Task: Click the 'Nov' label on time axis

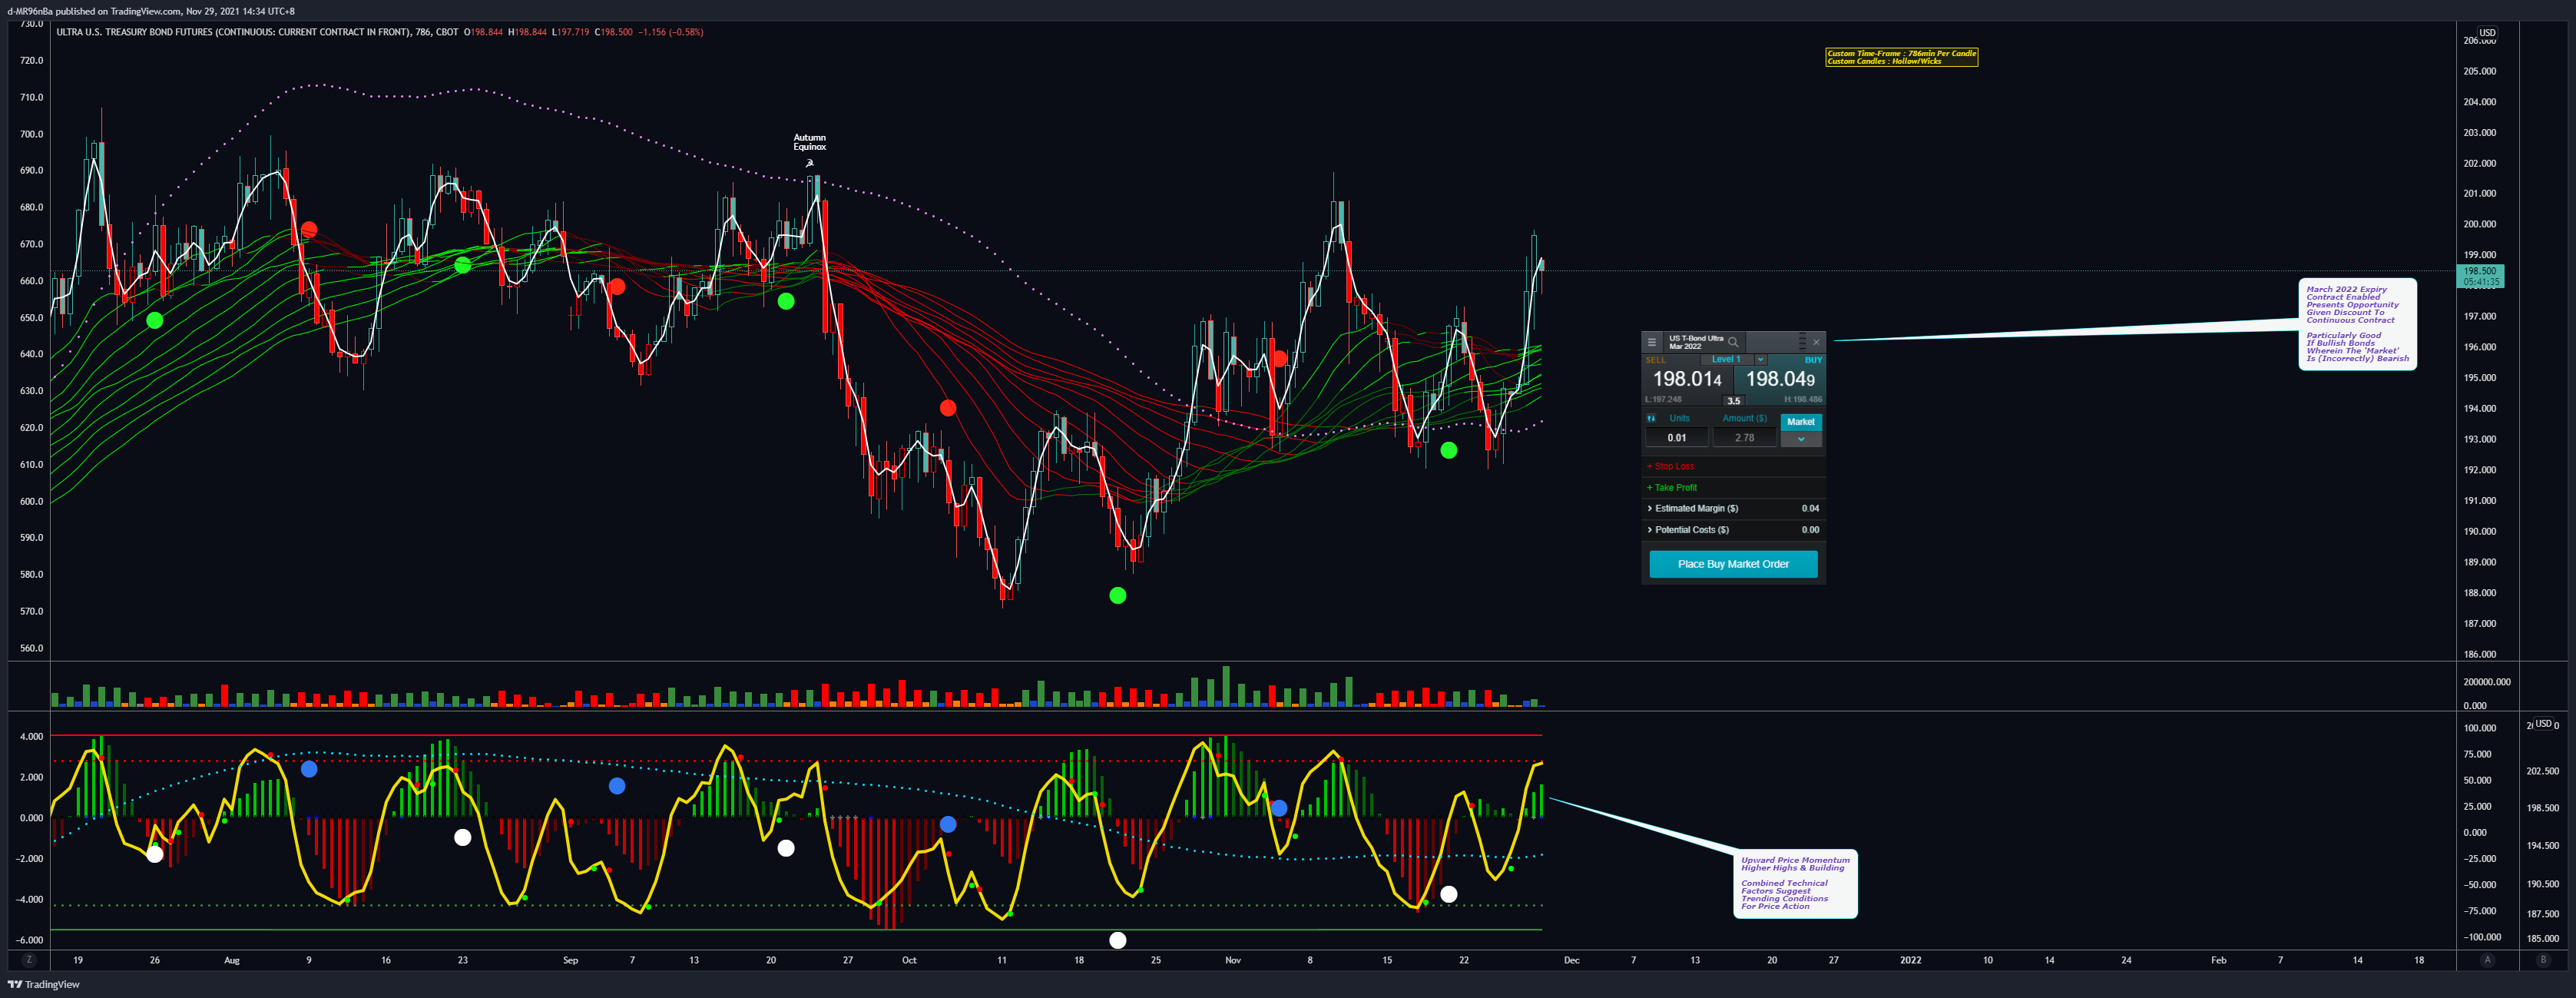Action: 1232,961
